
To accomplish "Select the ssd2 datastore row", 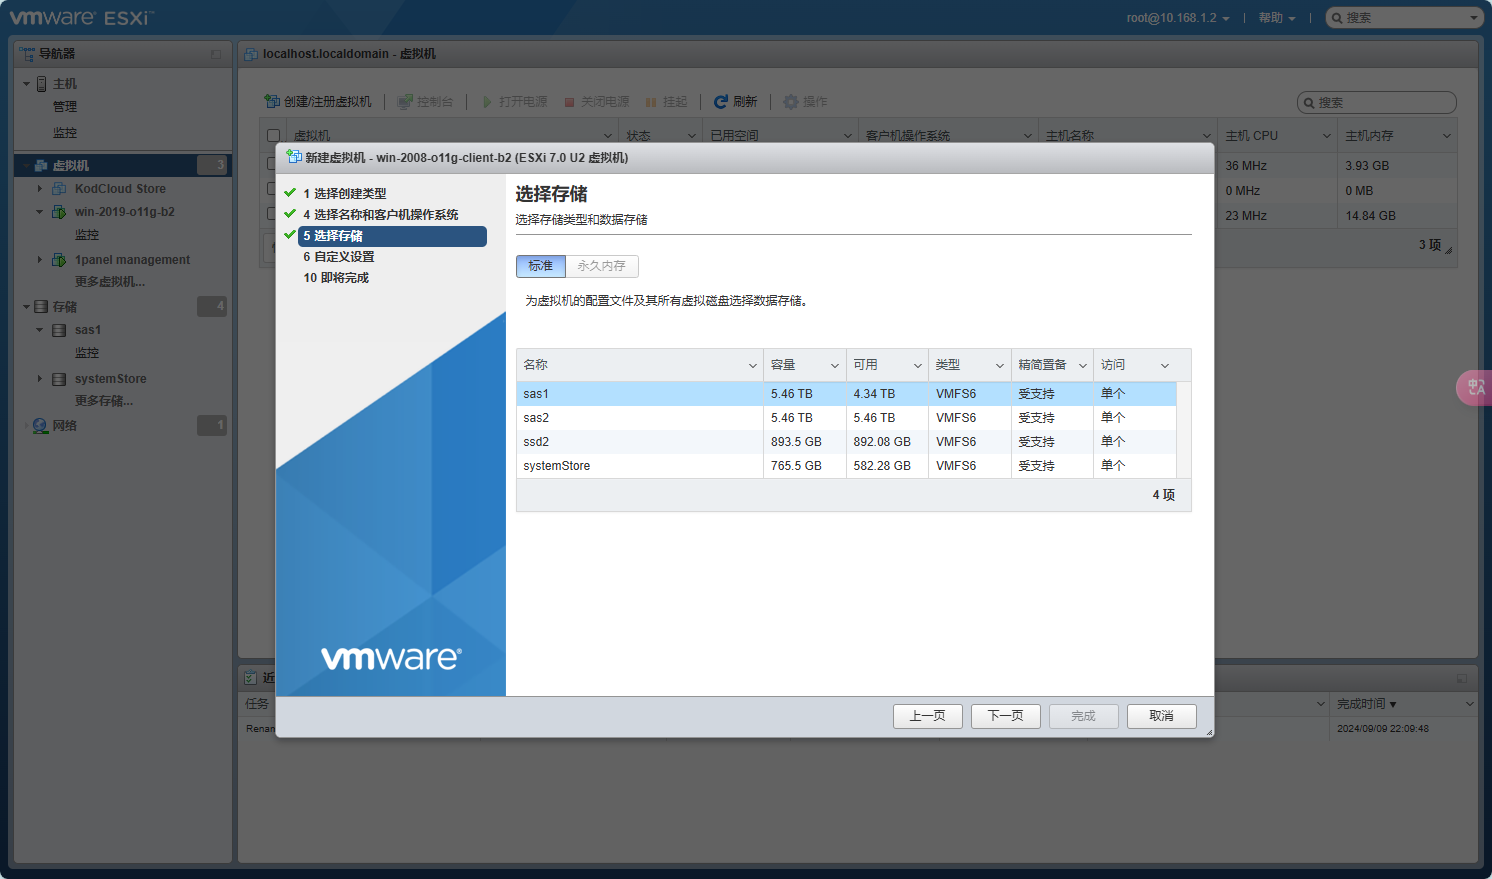I will 846,442.
